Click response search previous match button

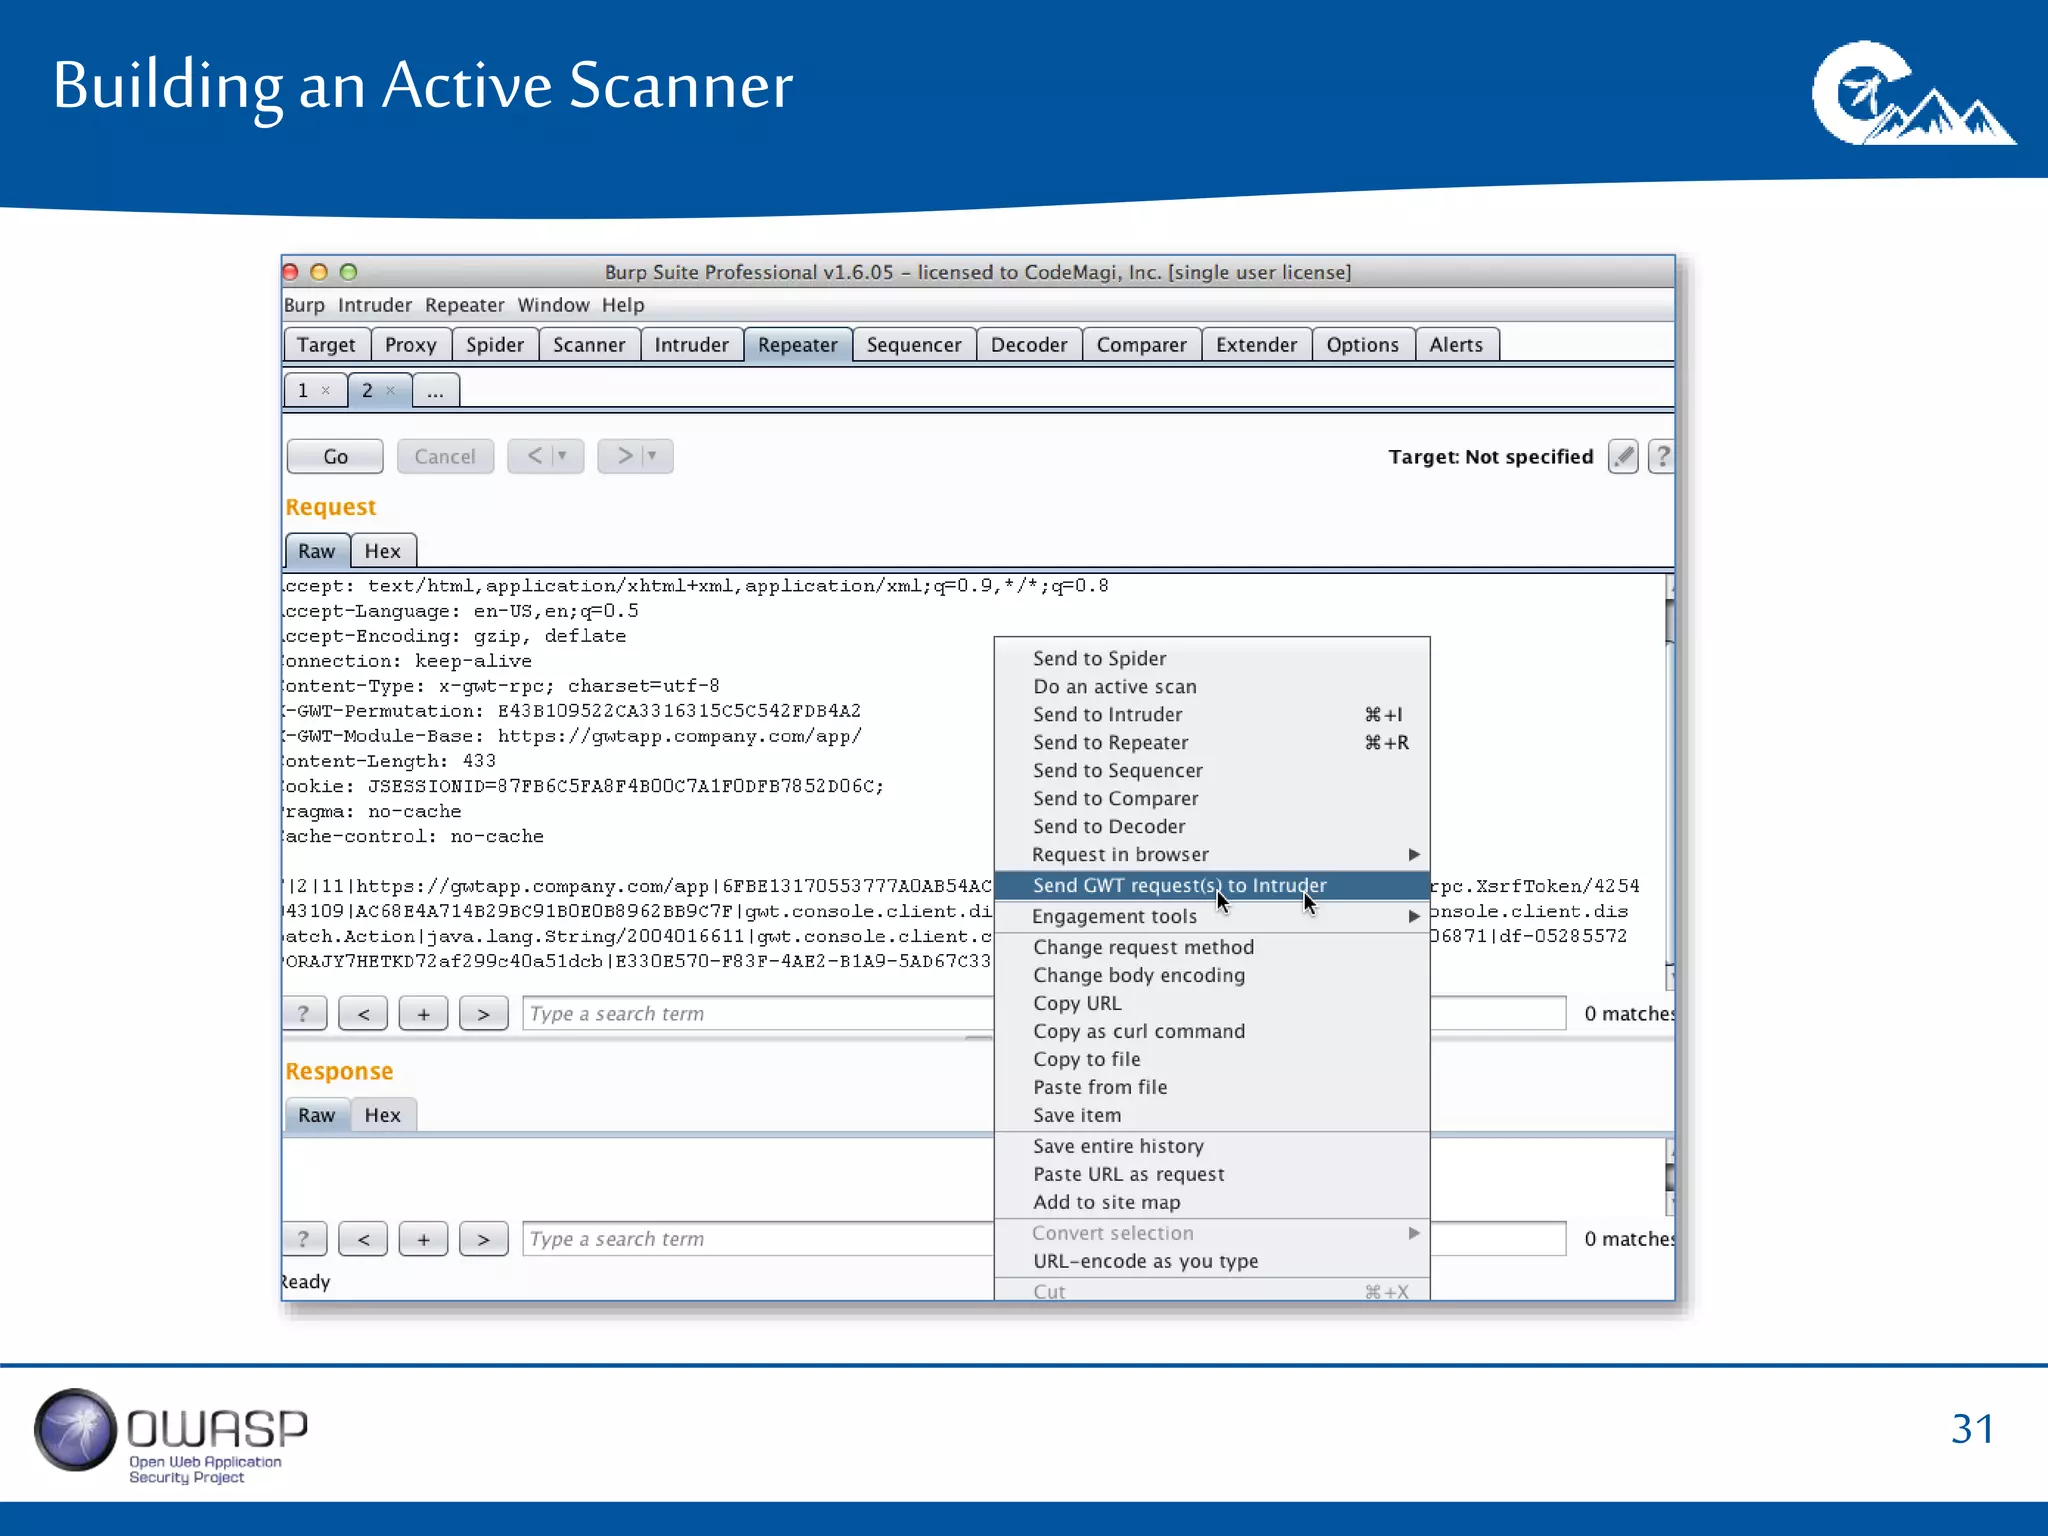click(x=364, y=1239)
